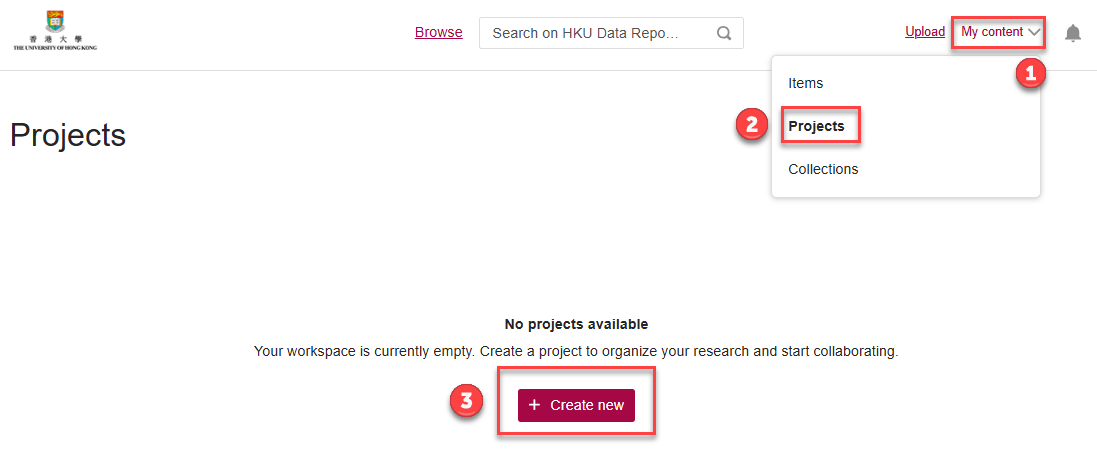Open the My content dropdown label
The width and height of the screenshot is (1097, 452).
tap(991, 32)
